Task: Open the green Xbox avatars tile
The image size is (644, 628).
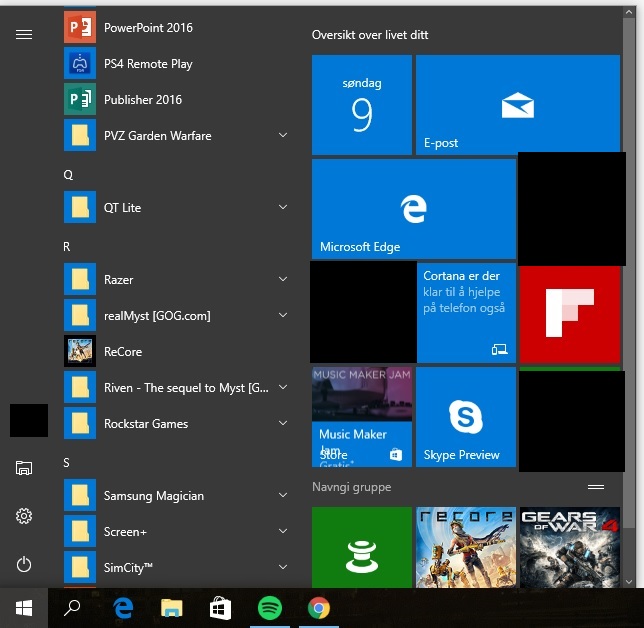Action: (x=362, y=547)
